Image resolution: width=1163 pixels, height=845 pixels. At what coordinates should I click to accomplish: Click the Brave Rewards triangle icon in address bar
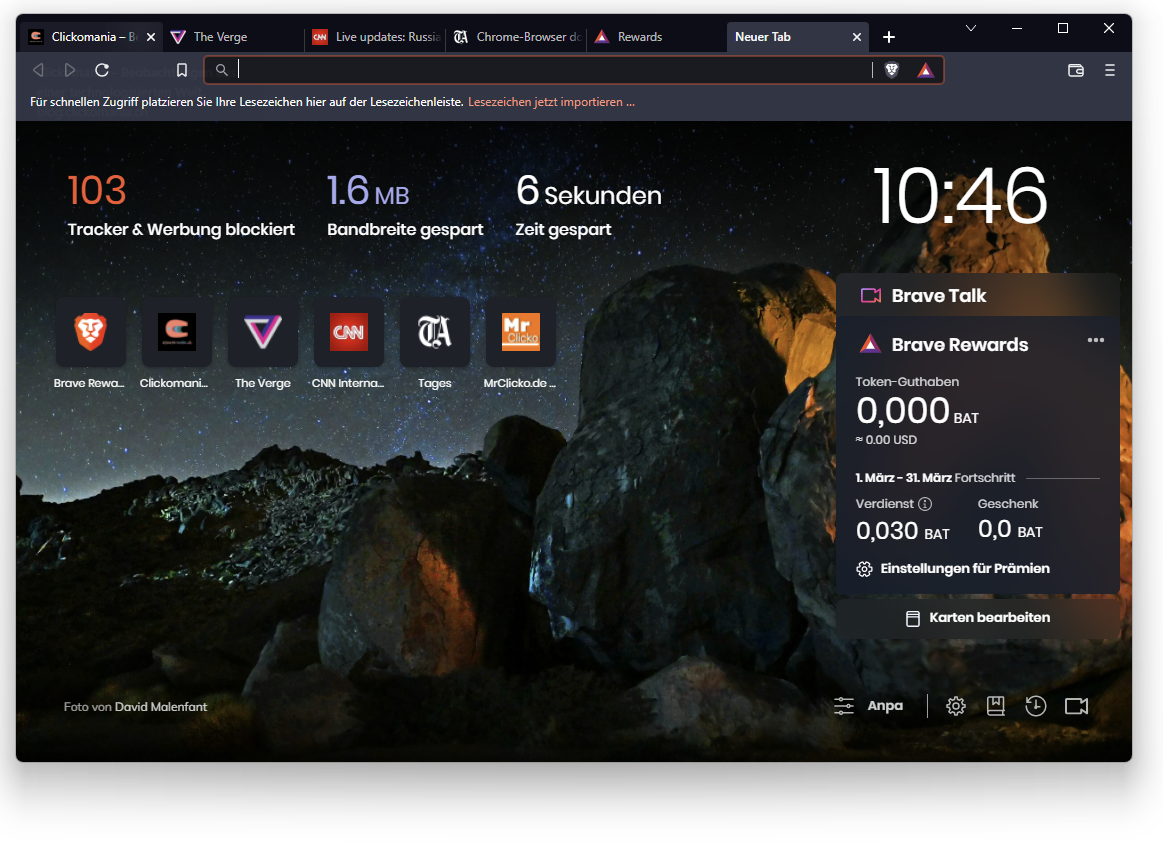925,70
